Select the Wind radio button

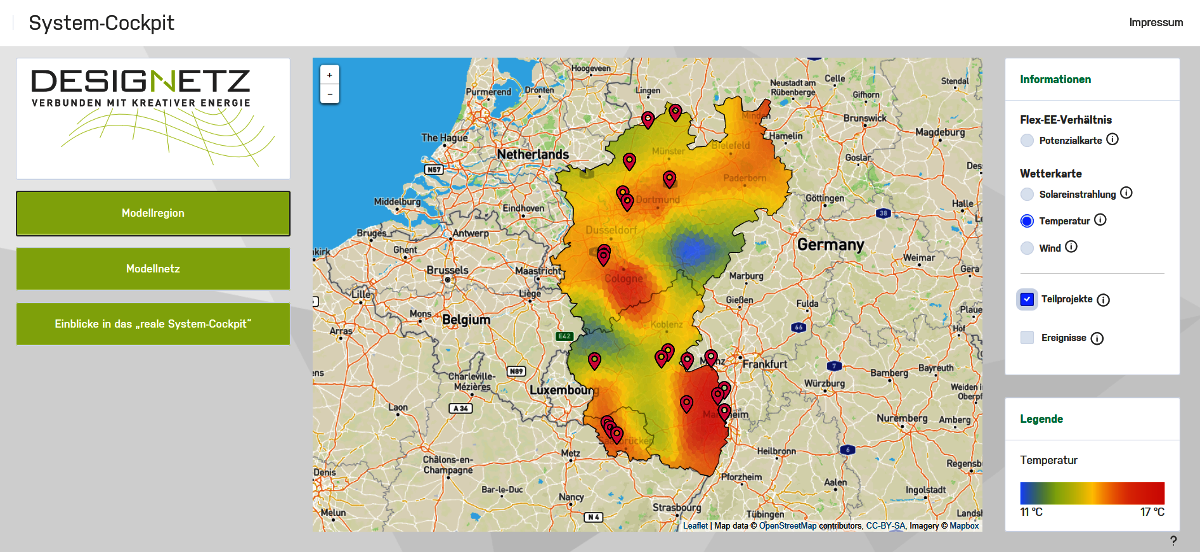coord(1027,248)
